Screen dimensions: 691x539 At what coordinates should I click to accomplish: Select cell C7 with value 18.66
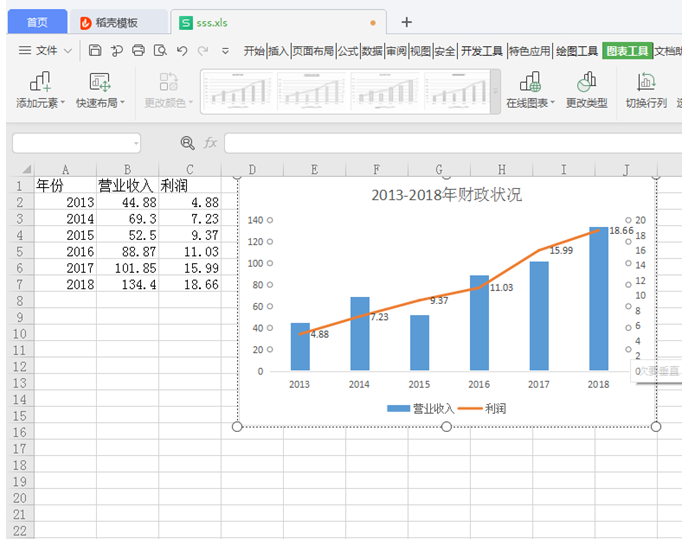coord(190,285)
